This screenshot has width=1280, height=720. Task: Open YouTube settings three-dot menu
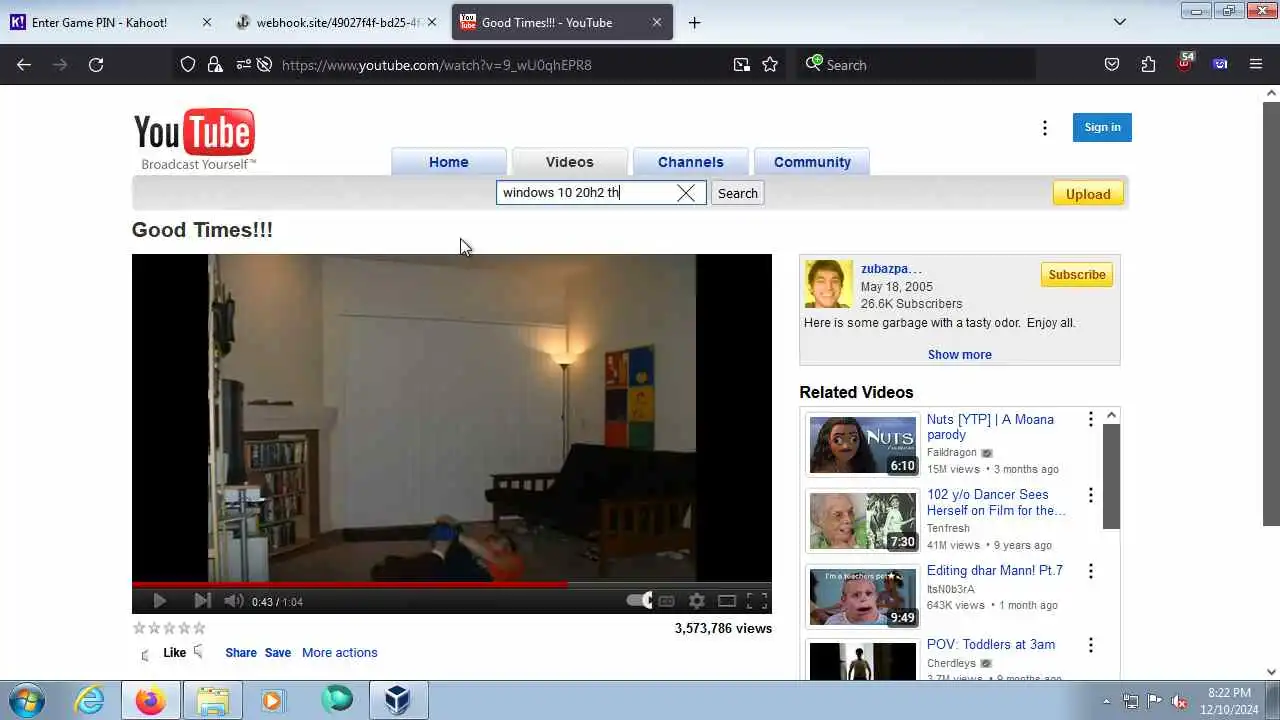point(1045,128)
